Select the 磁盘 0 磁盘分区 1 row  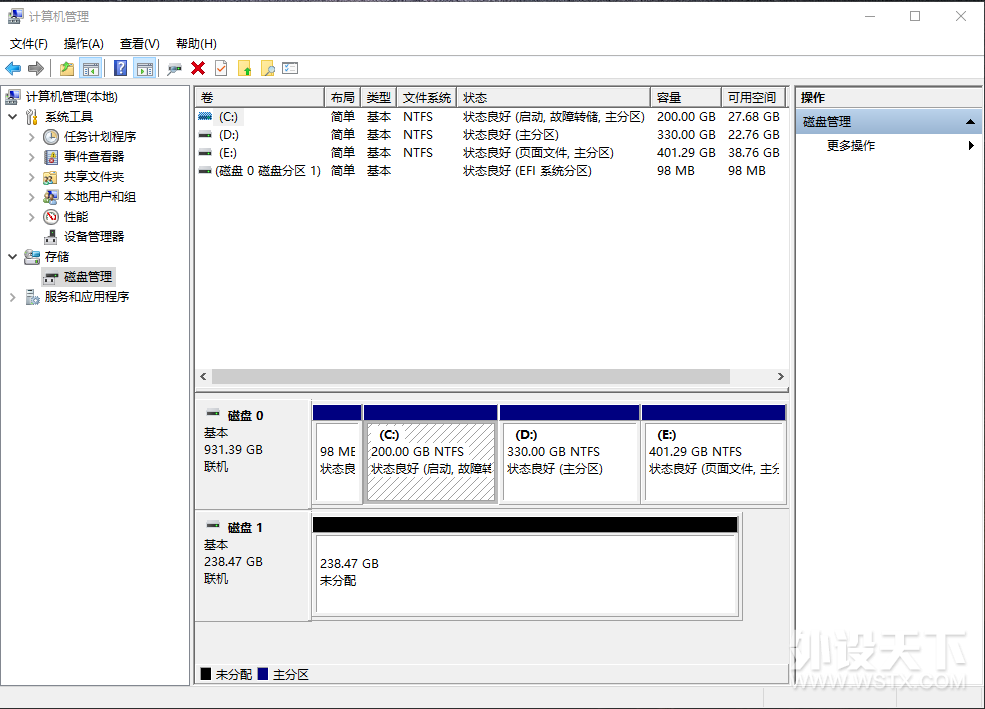coord(491,171)
